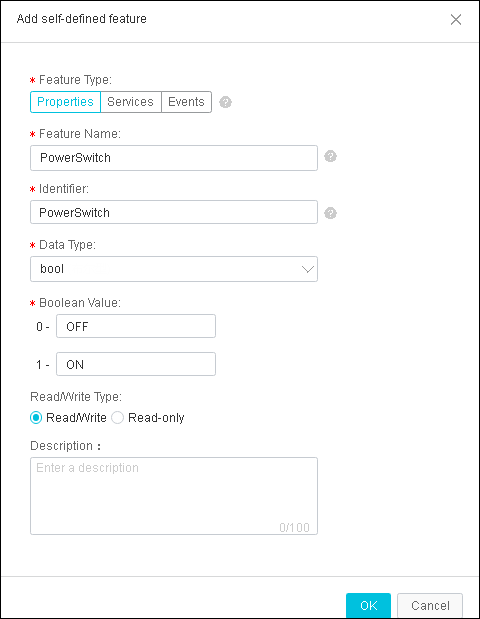This screenshot has height=619, width=480.
Task: Click inside the Description text area
Action: pos(174,496)
